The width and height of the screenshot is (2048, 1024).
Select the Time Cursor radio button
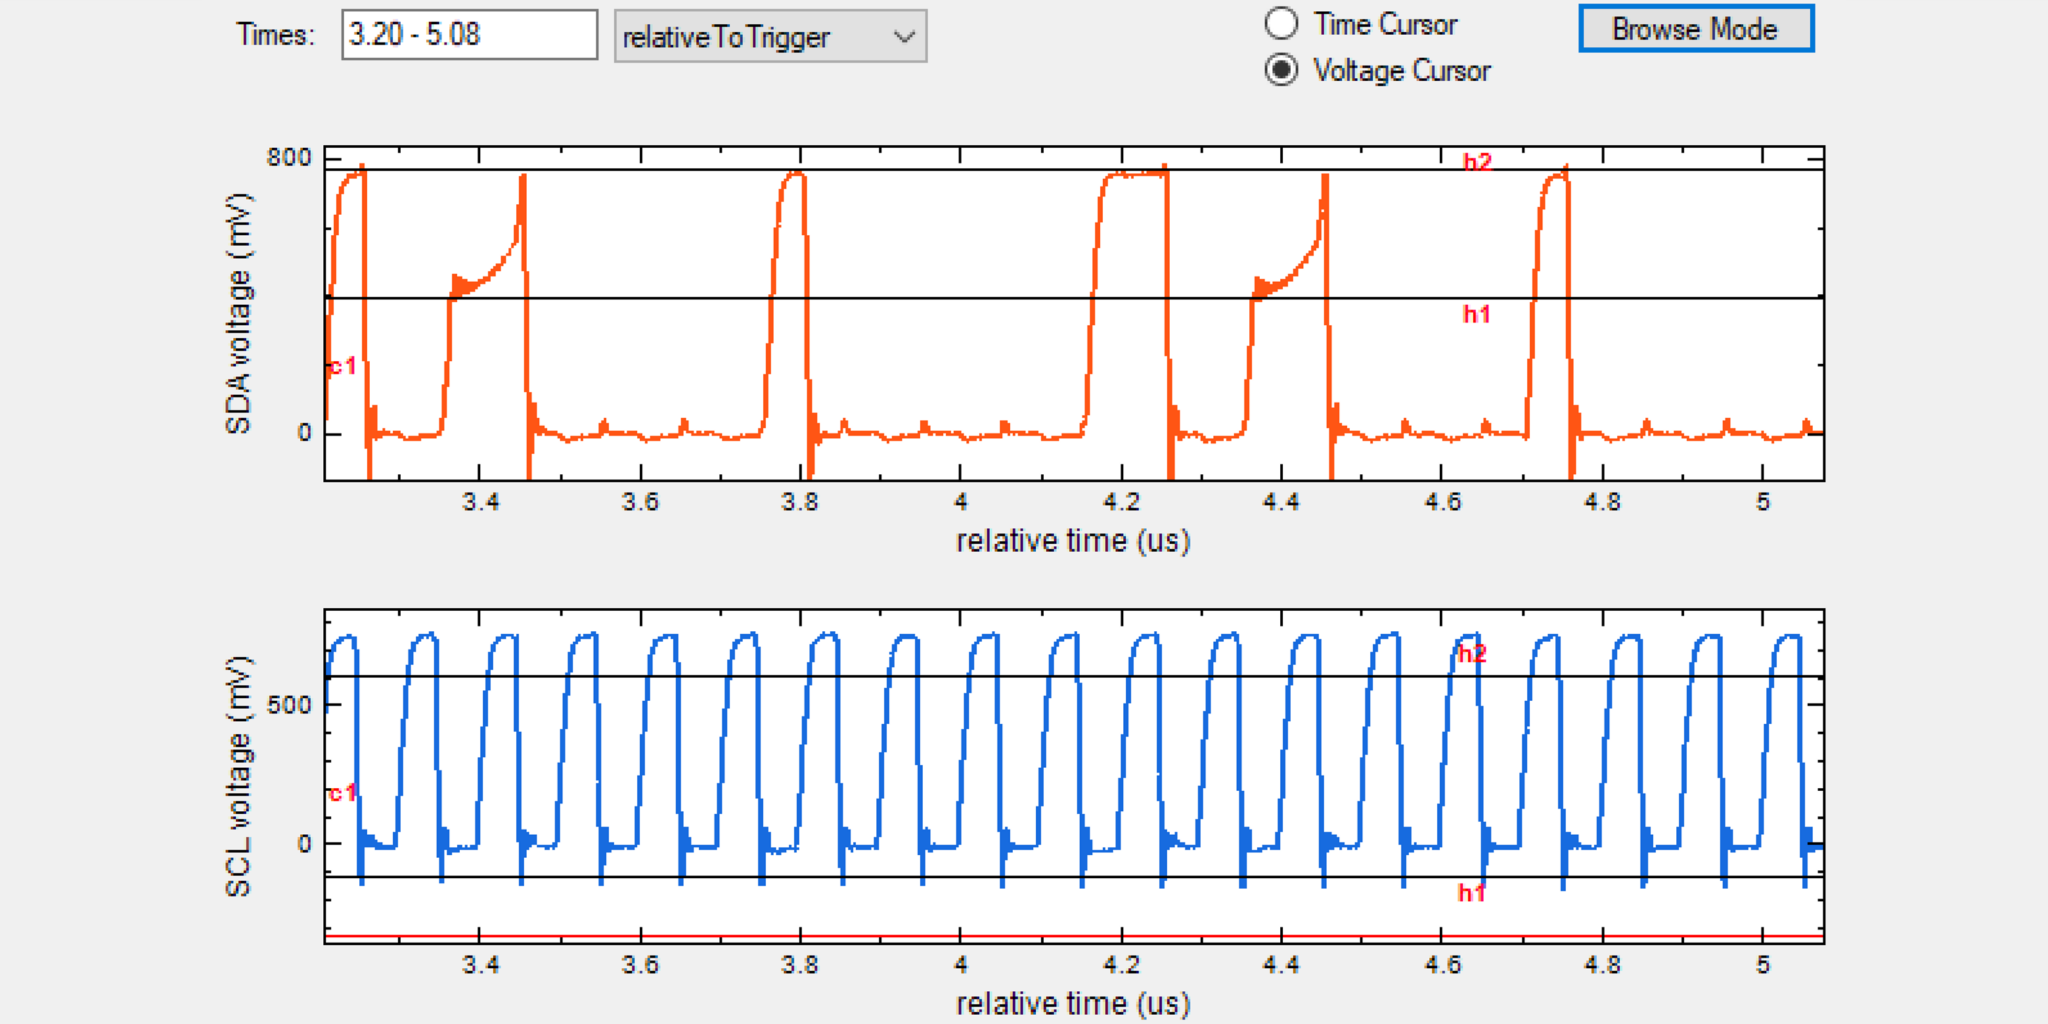1282,24
